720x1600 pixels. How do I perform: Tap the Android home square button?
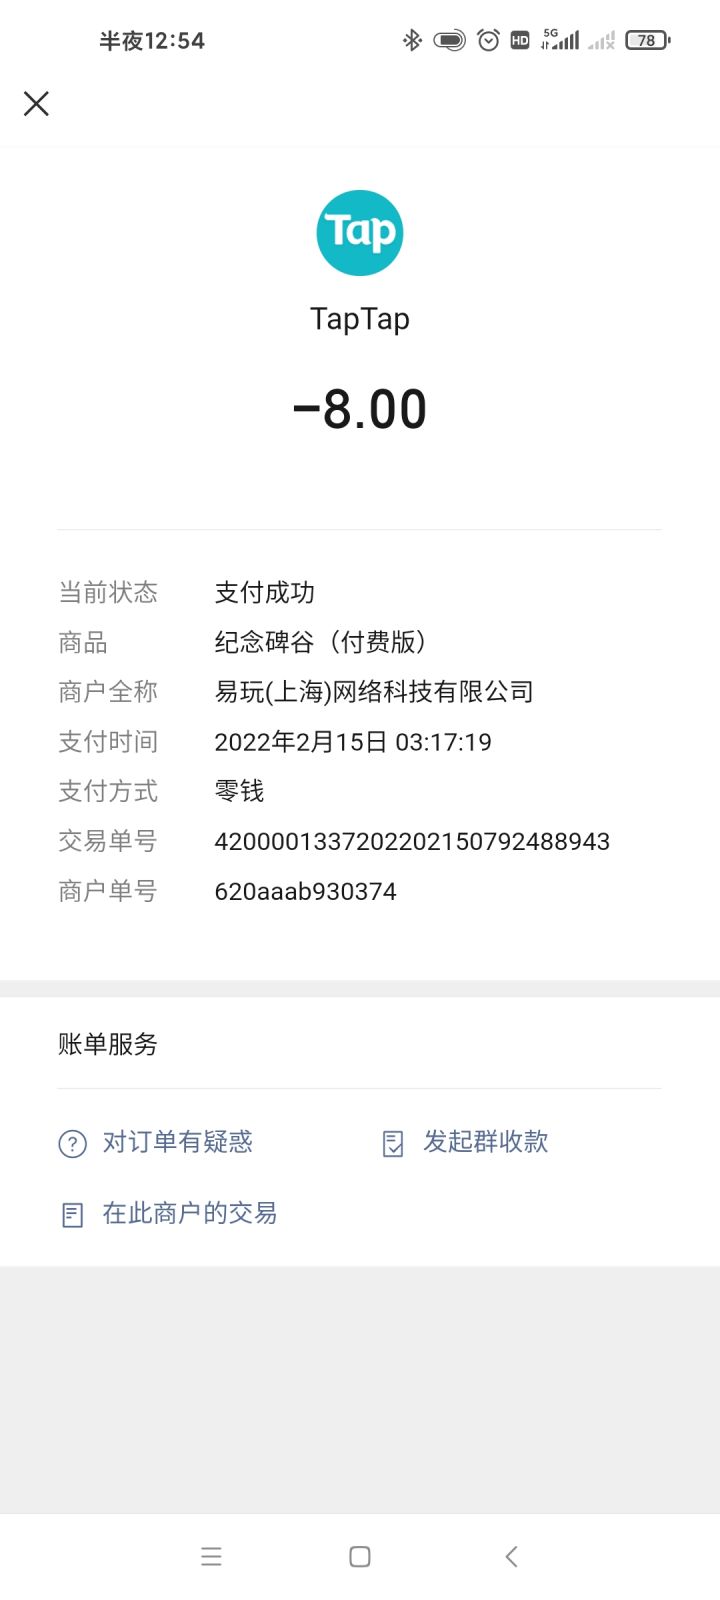point(360,1556)
